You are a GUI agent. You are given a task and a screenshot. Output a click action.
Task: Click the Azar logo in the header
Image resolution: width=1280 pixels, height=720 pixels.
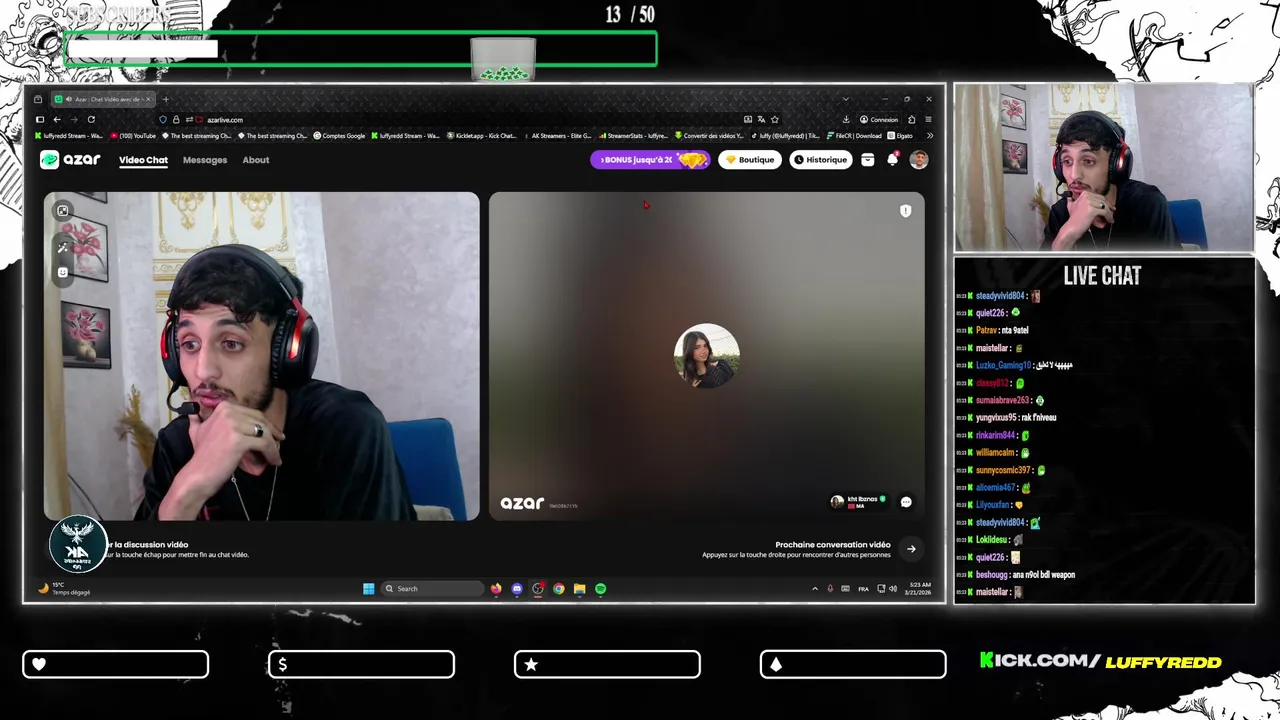pos(69,160)
